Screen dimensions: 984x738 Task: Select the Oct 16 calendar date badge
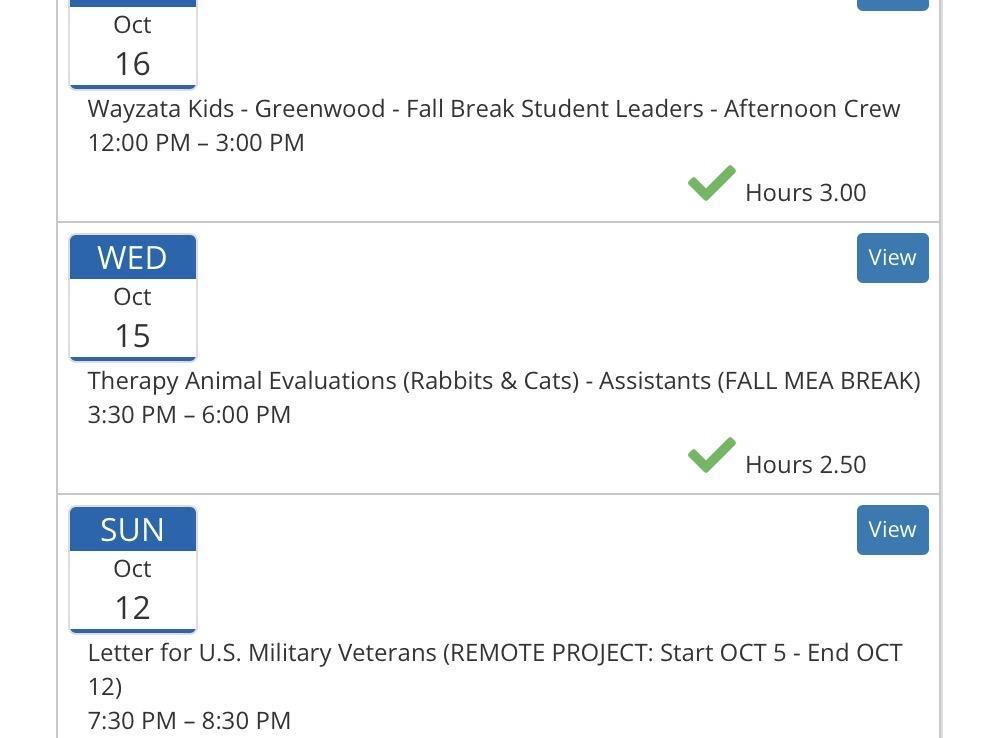pos(133,45)
